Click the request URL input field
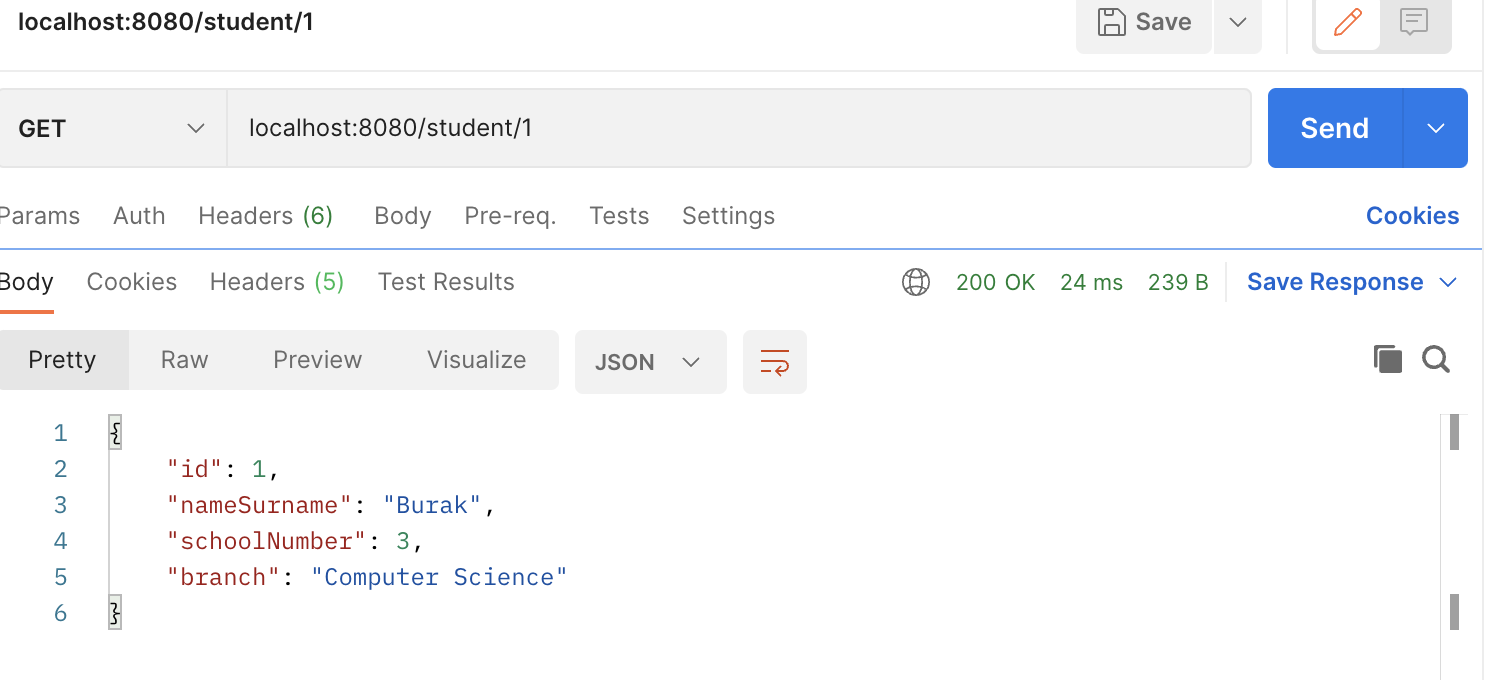Image resolution: width=1500 pixels, height=680 pixels. (x=738, y=128)
